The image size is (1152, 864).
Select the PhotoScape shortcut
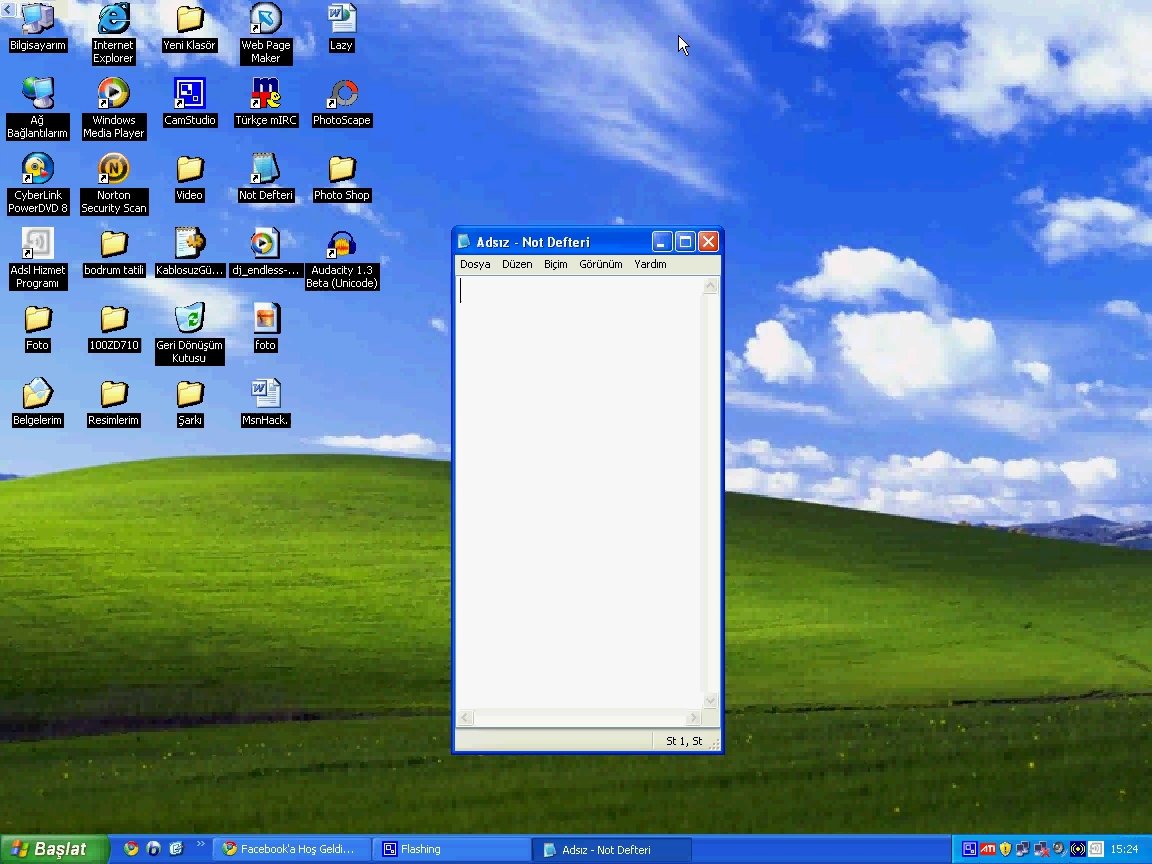click(x=342, y=102)
